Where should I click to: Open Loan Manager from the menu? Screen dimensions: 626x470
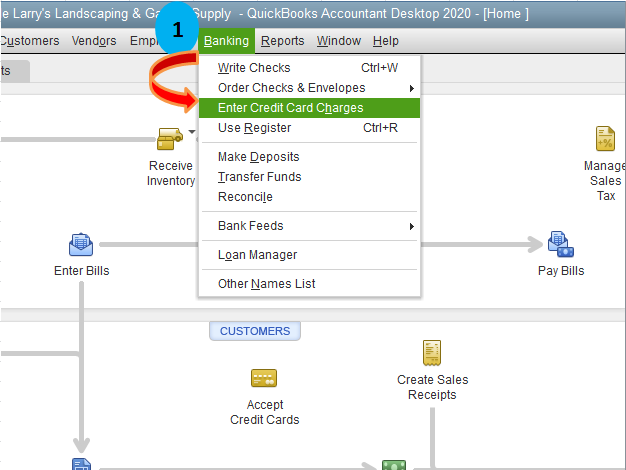309,255
